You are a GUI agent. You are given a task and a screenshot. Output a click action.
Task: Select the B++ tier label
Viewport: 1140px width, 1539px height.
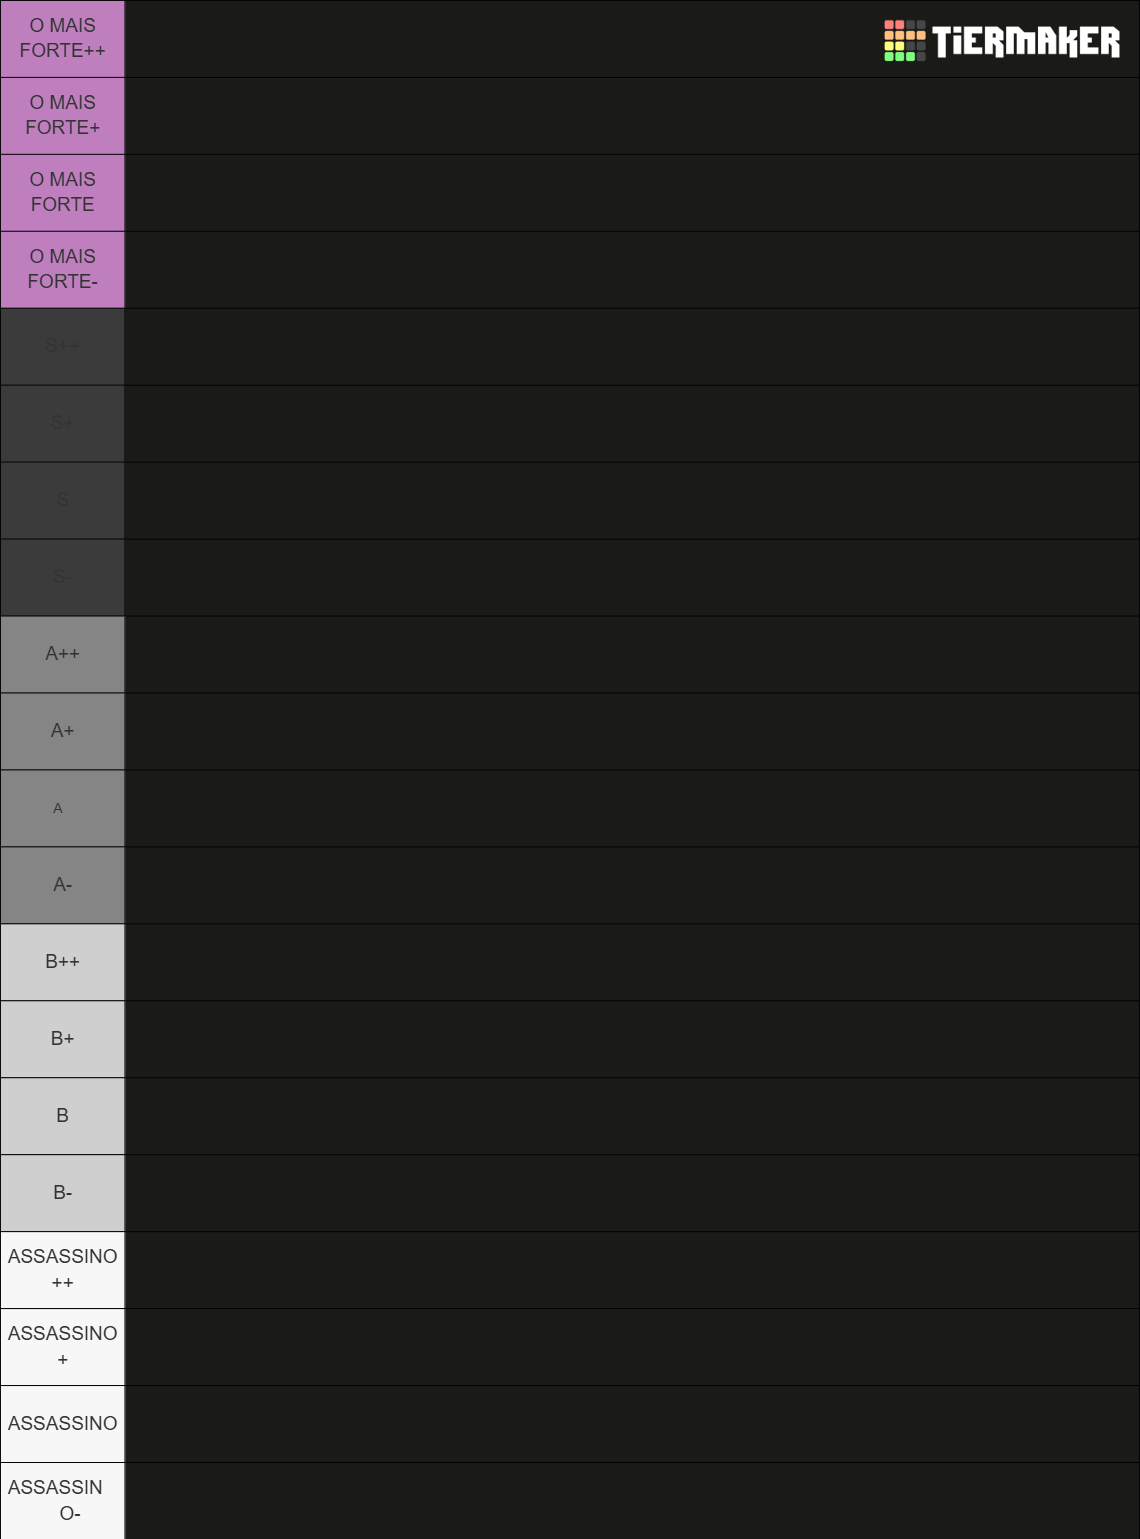62,963
